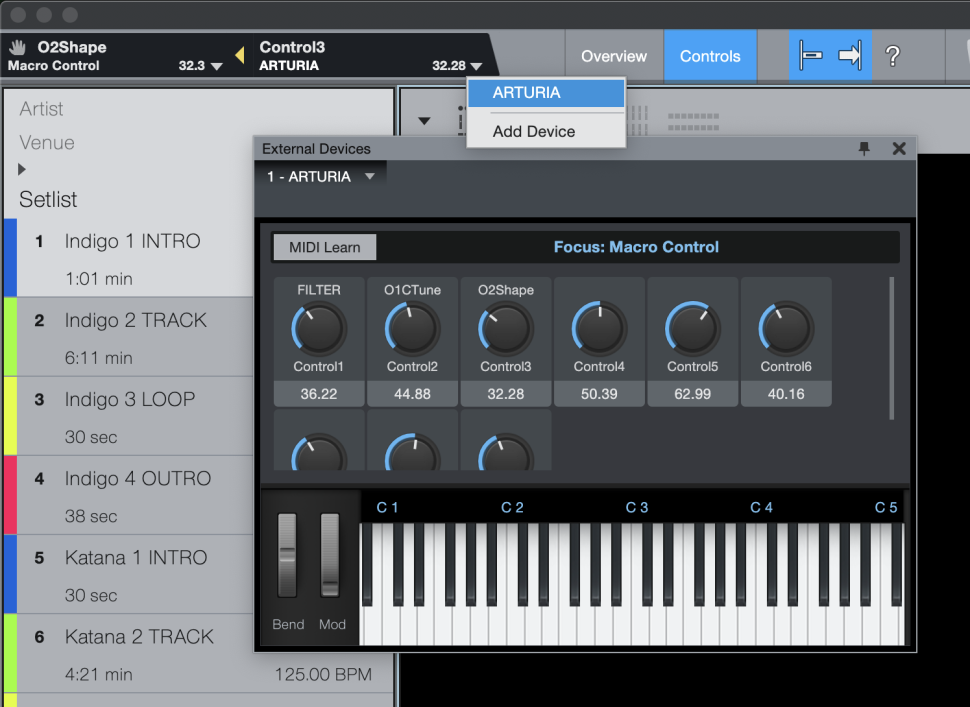The image size is (970, 707).
Task: Click the 4:21 min duration of Katana 2 TRACK
Action: [99, 675]
